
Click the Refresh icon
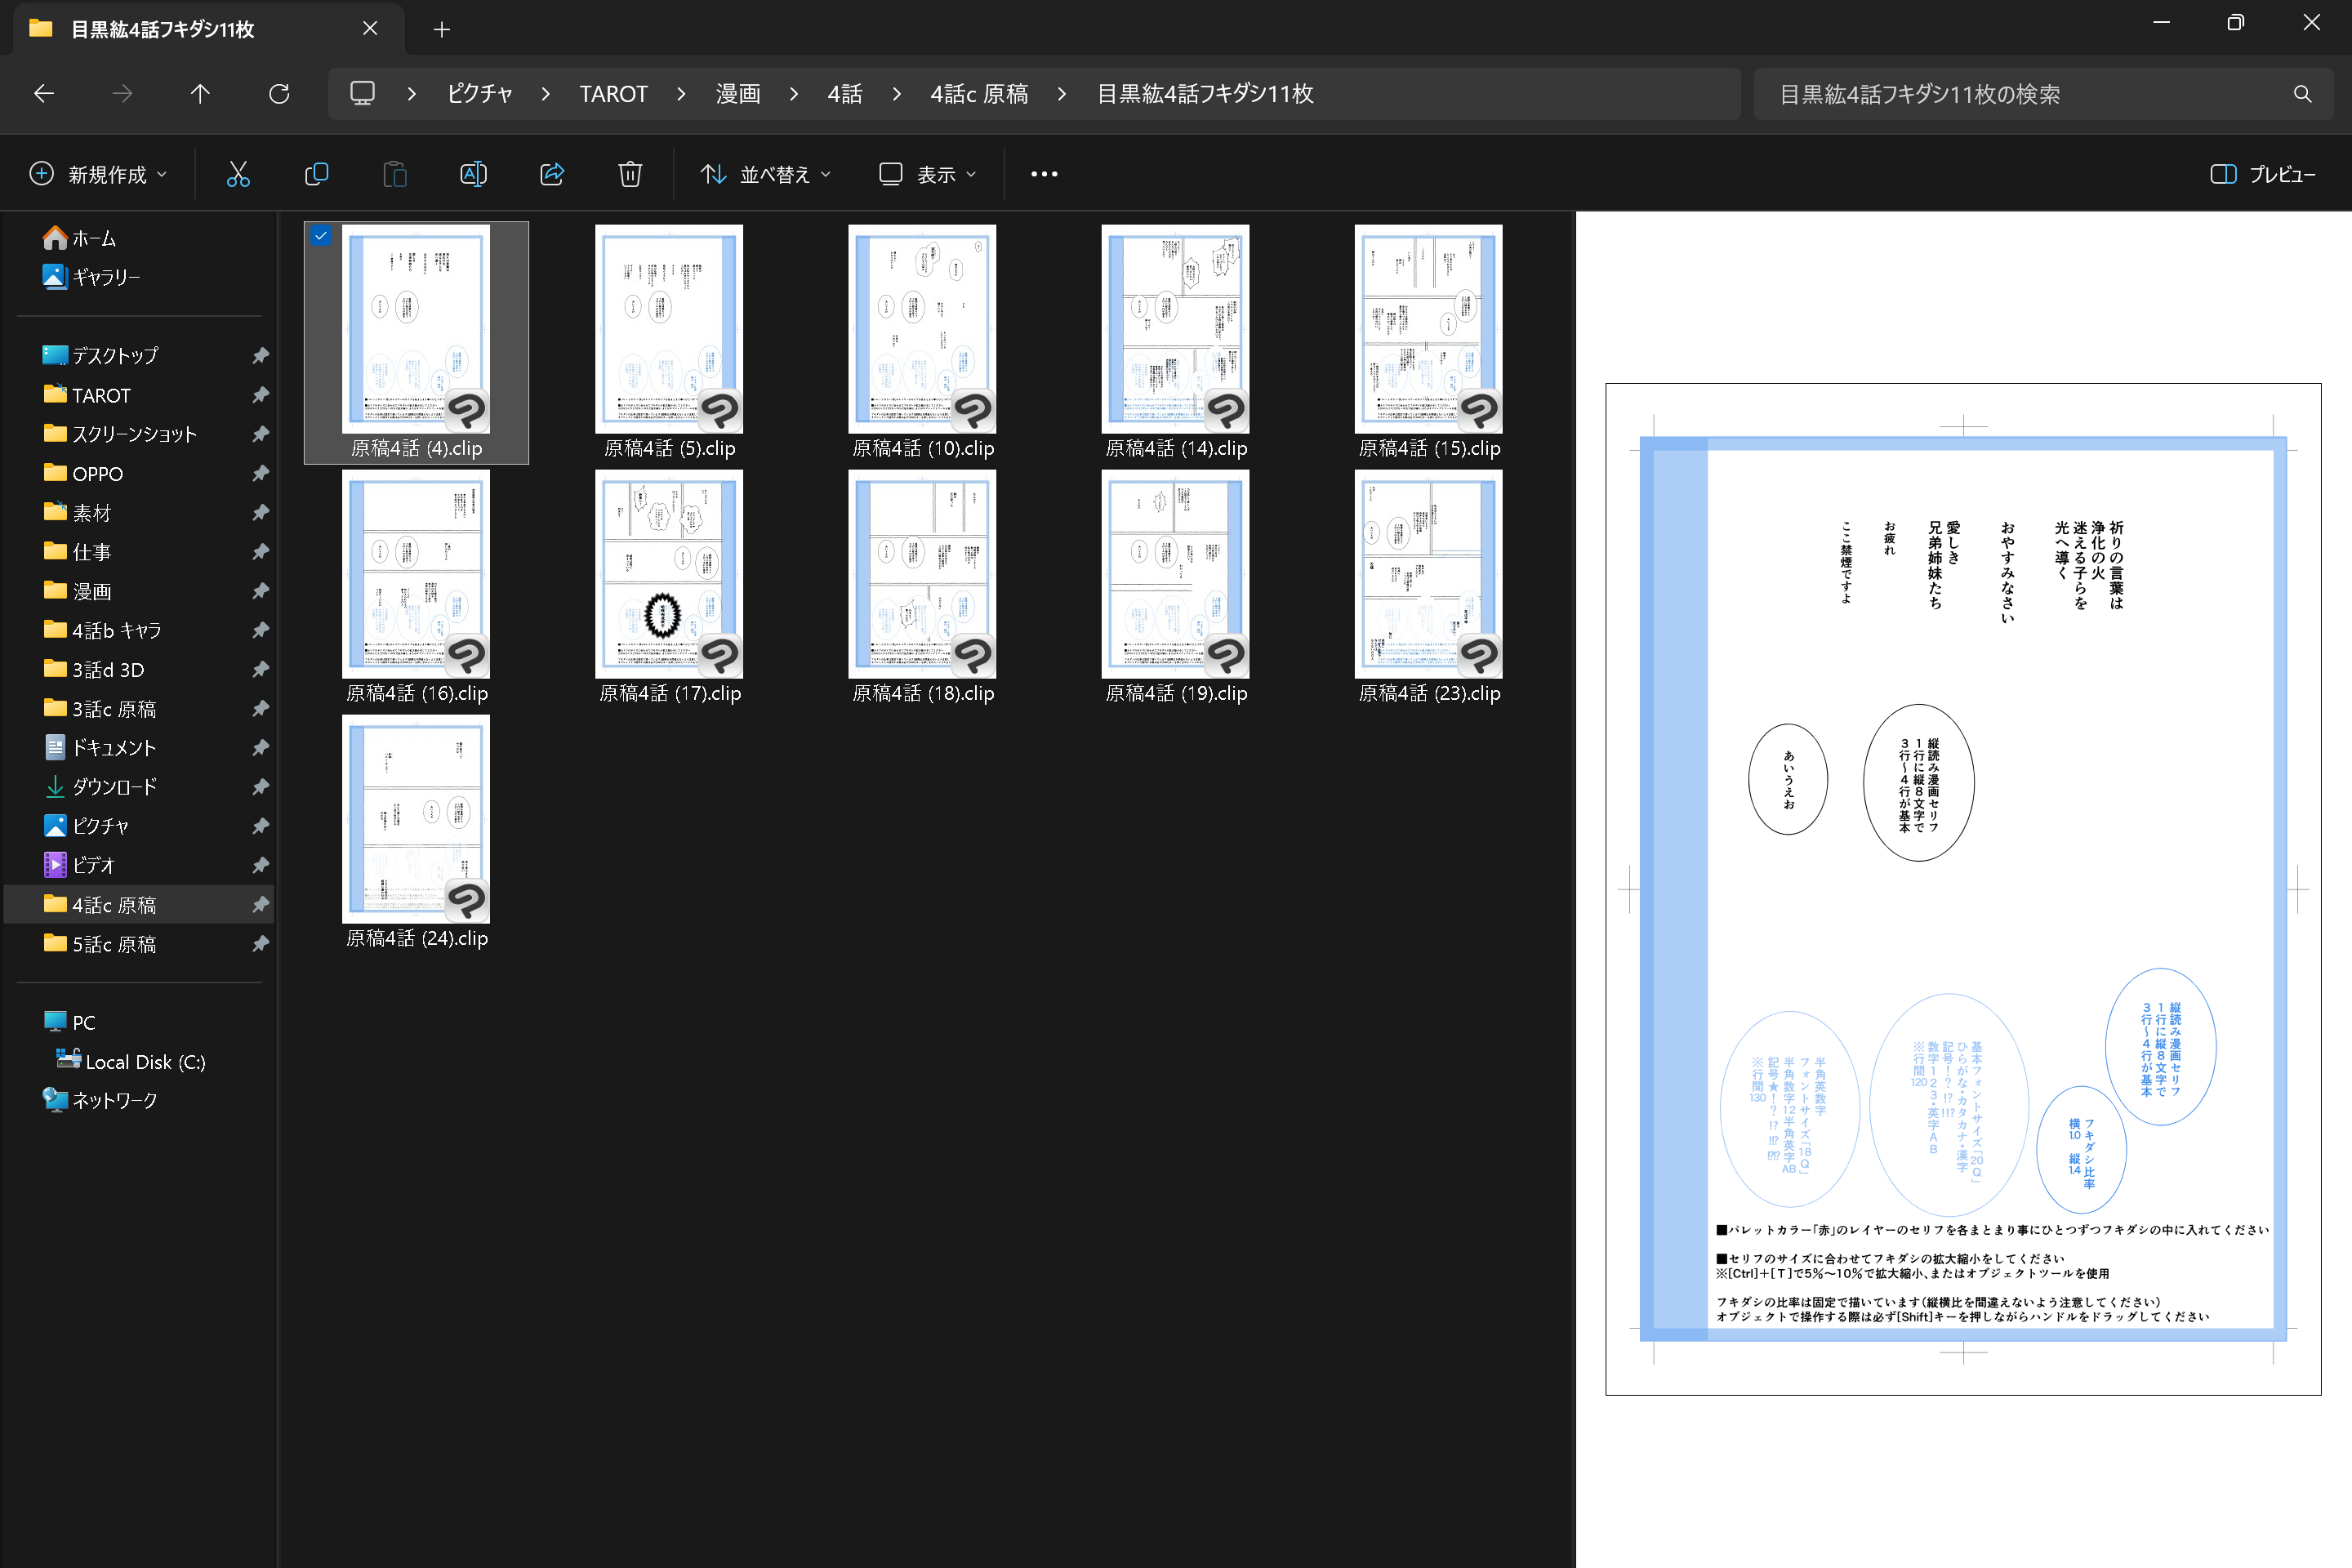pos(279,94)
